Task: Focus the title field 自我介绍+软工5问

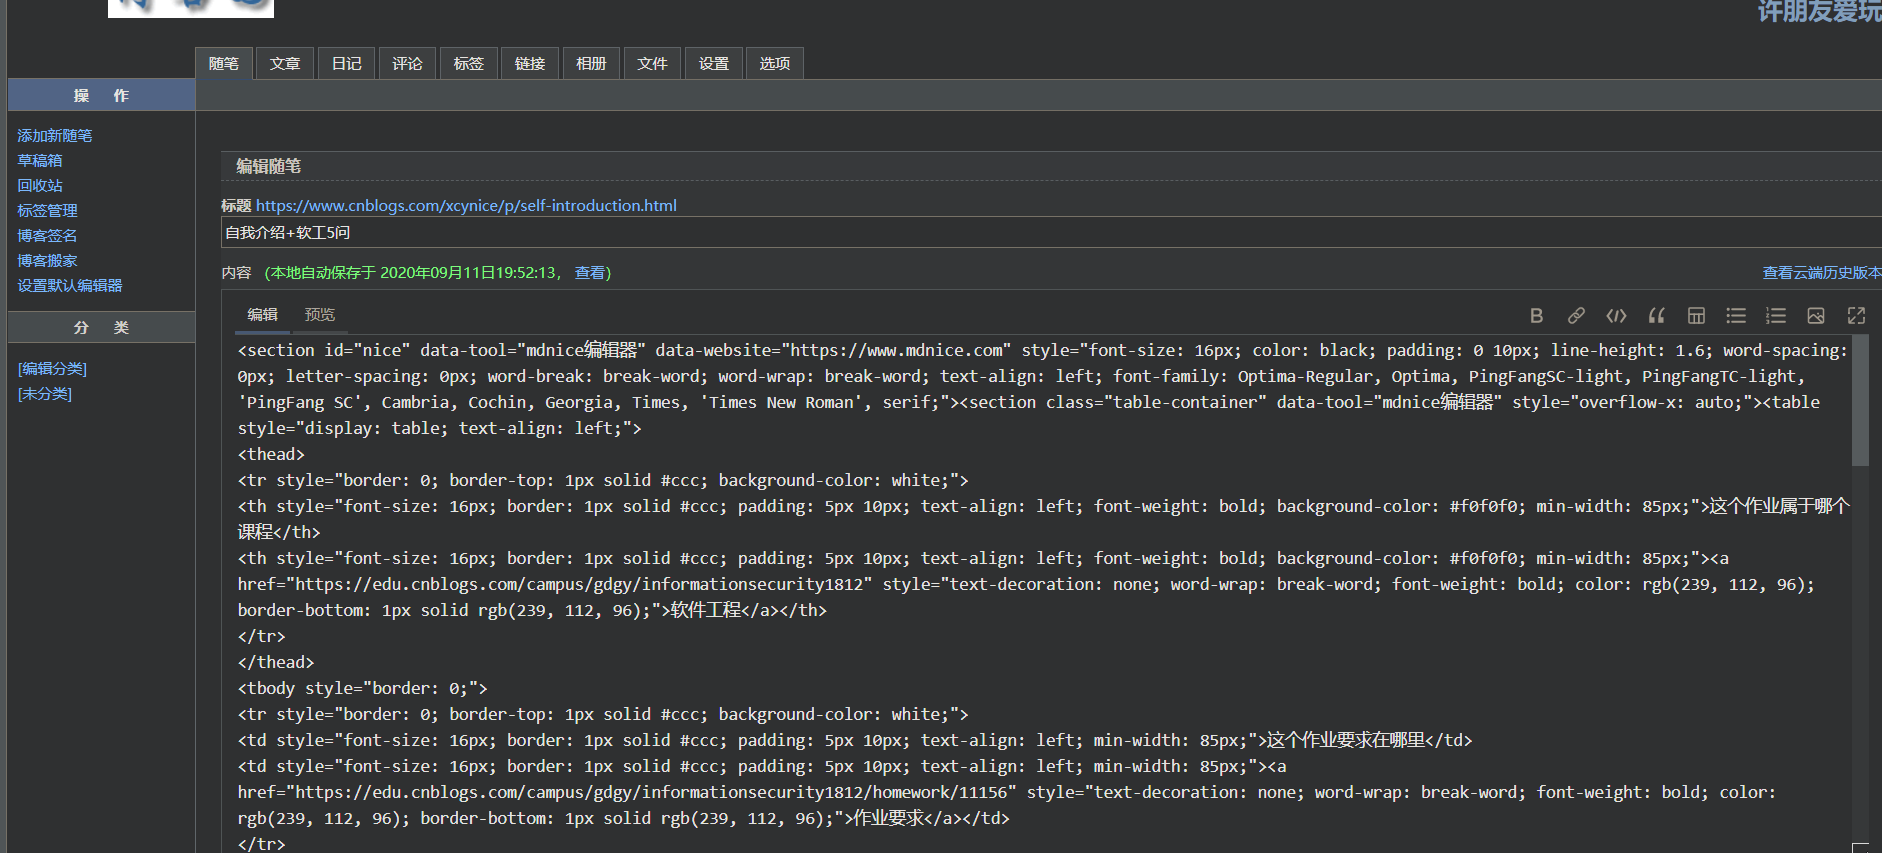Action: coord(1051,232)
